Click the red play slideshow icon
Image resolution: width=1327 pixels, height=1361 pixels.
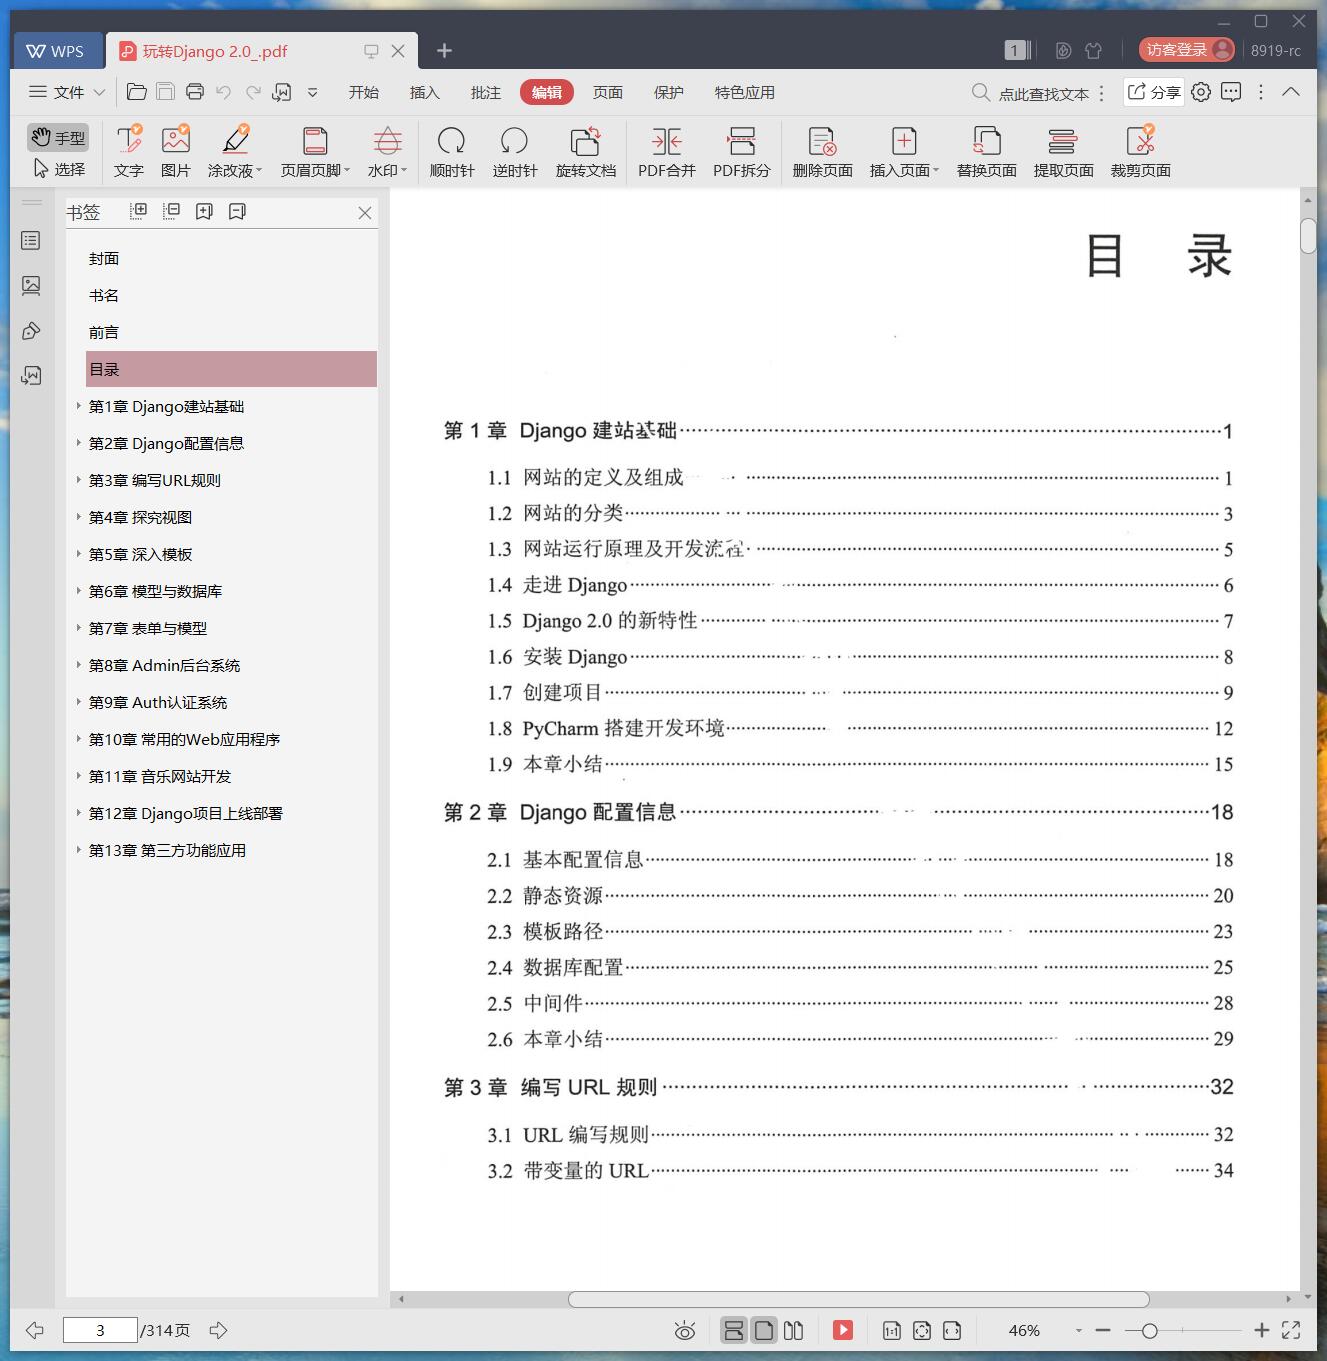(x=843, y=1330)
